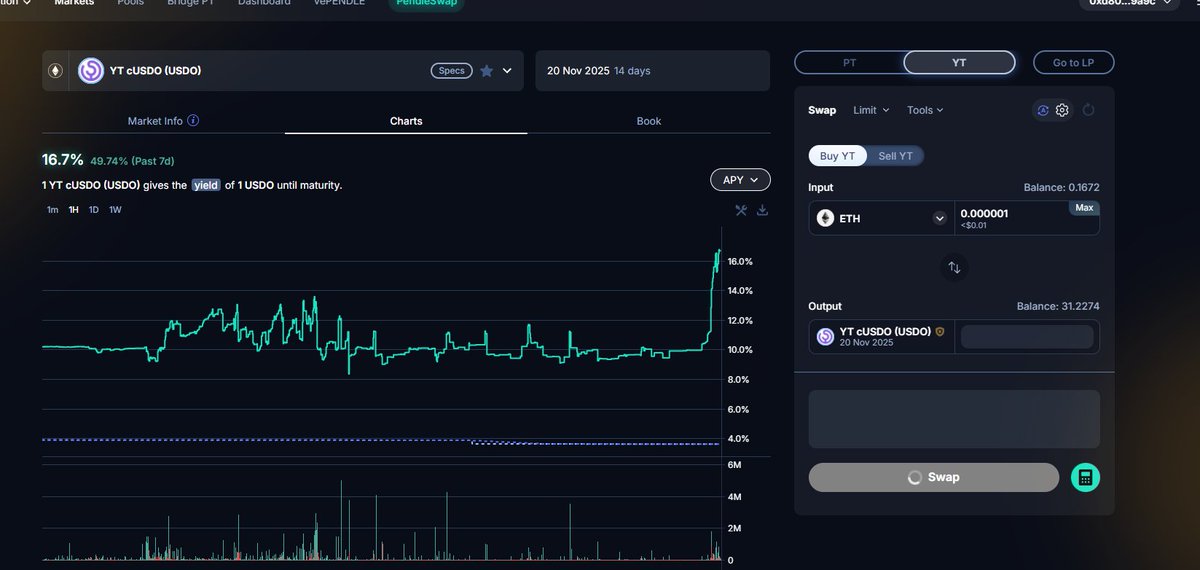Image resolution: width=1200 pixels, height=570 pixels.
Task: Download chart data icon
Action: [x=762, y=210]
